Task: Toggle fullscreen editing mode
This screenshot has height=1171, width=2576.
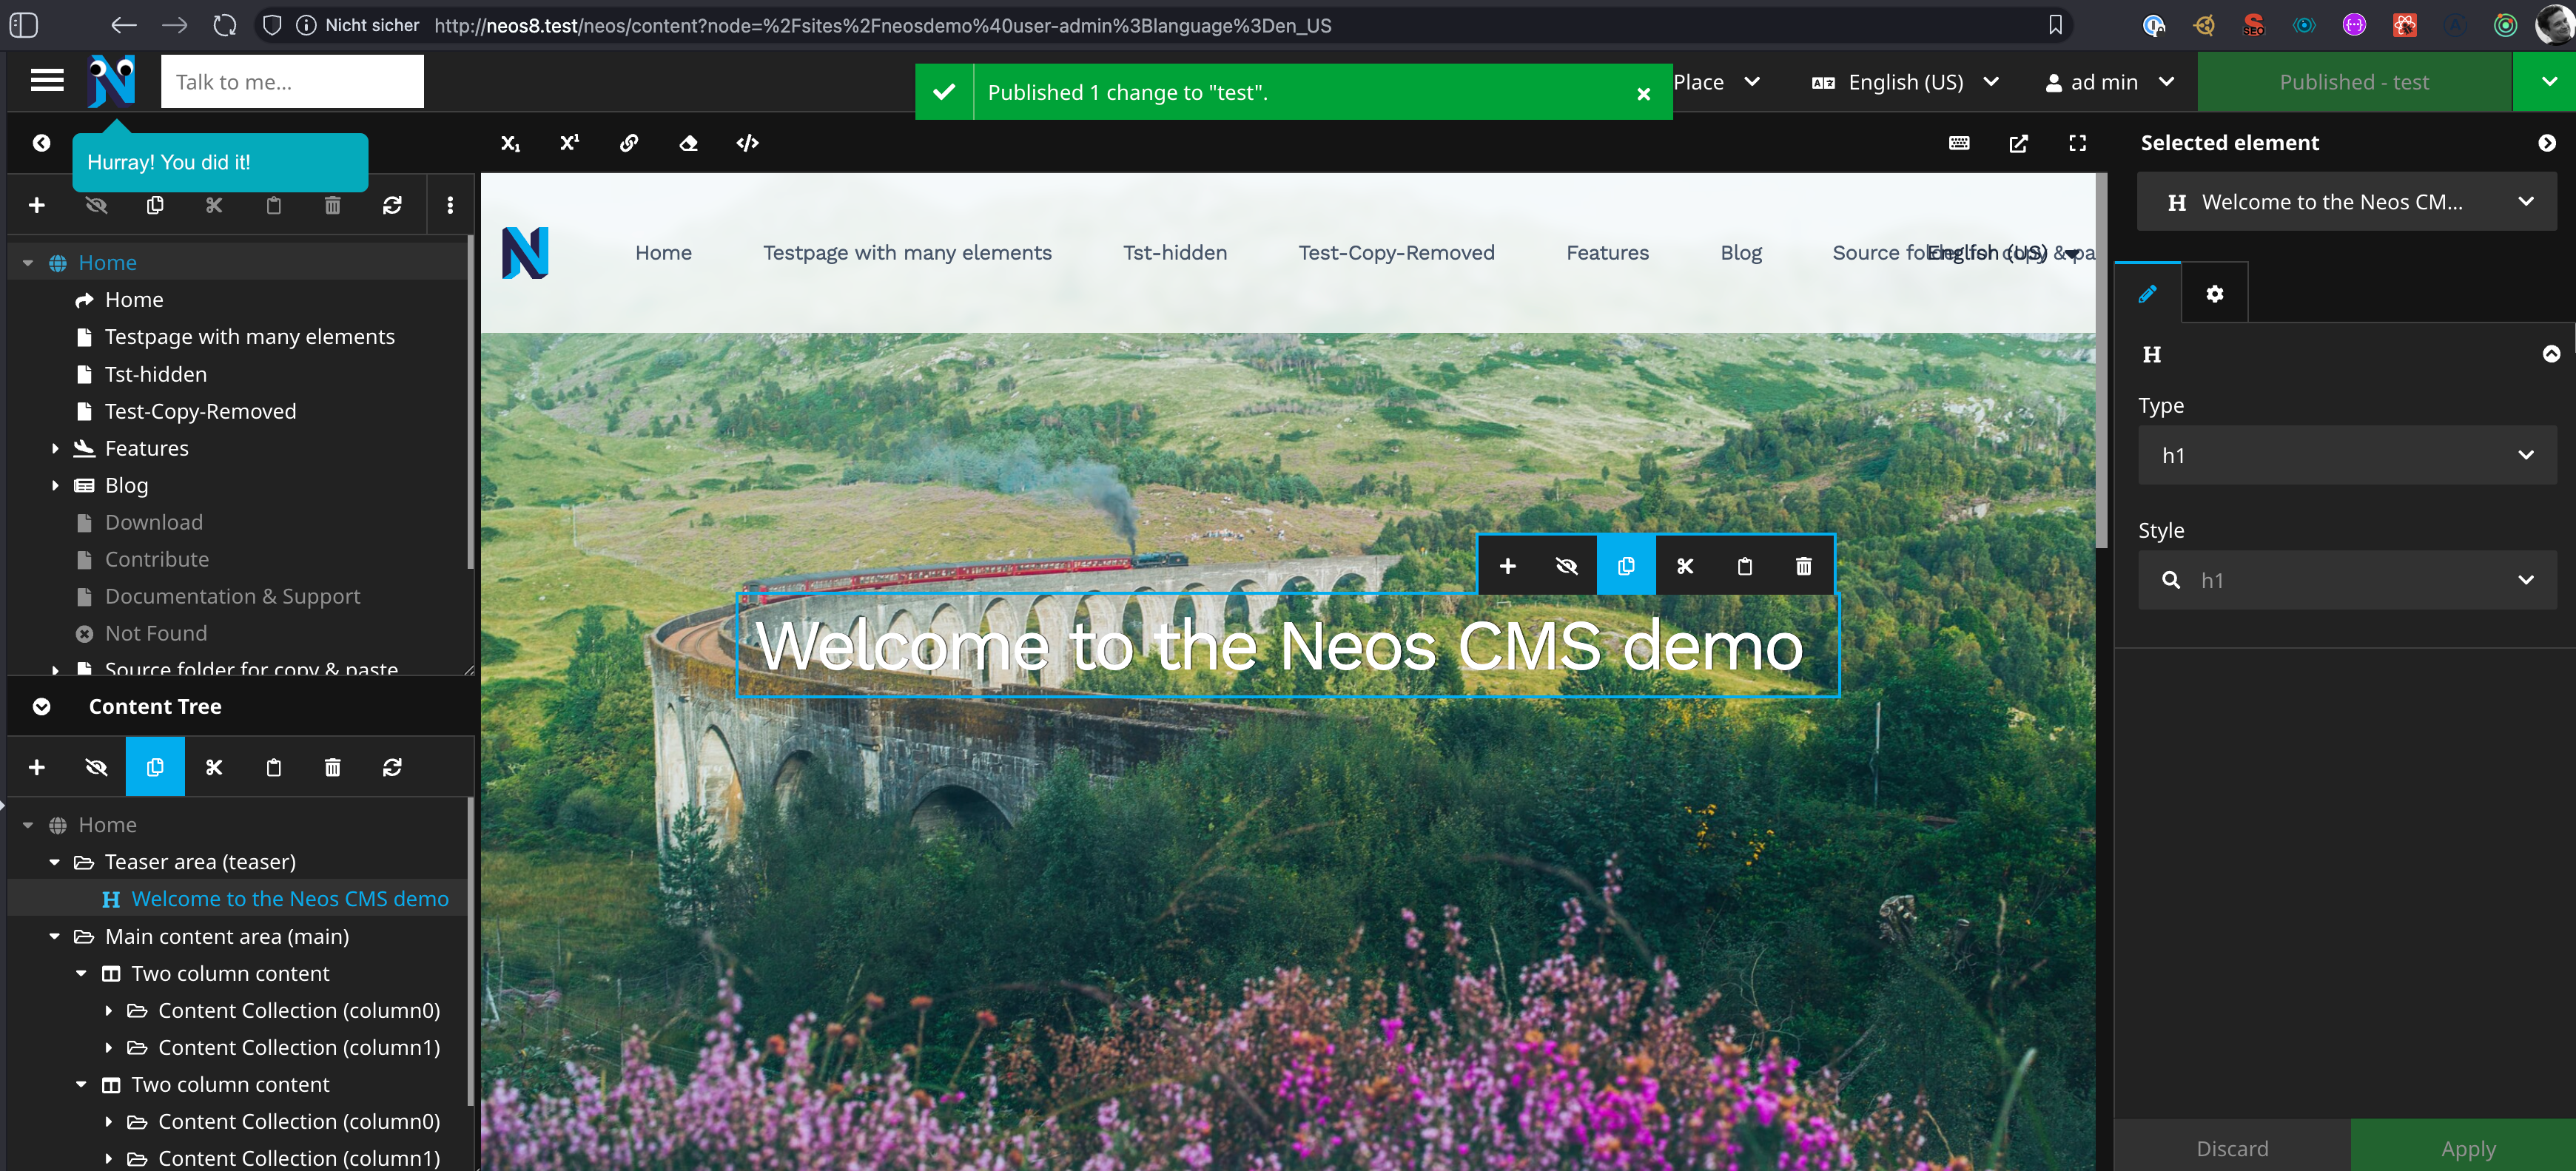Action: tap(2077, 143)
